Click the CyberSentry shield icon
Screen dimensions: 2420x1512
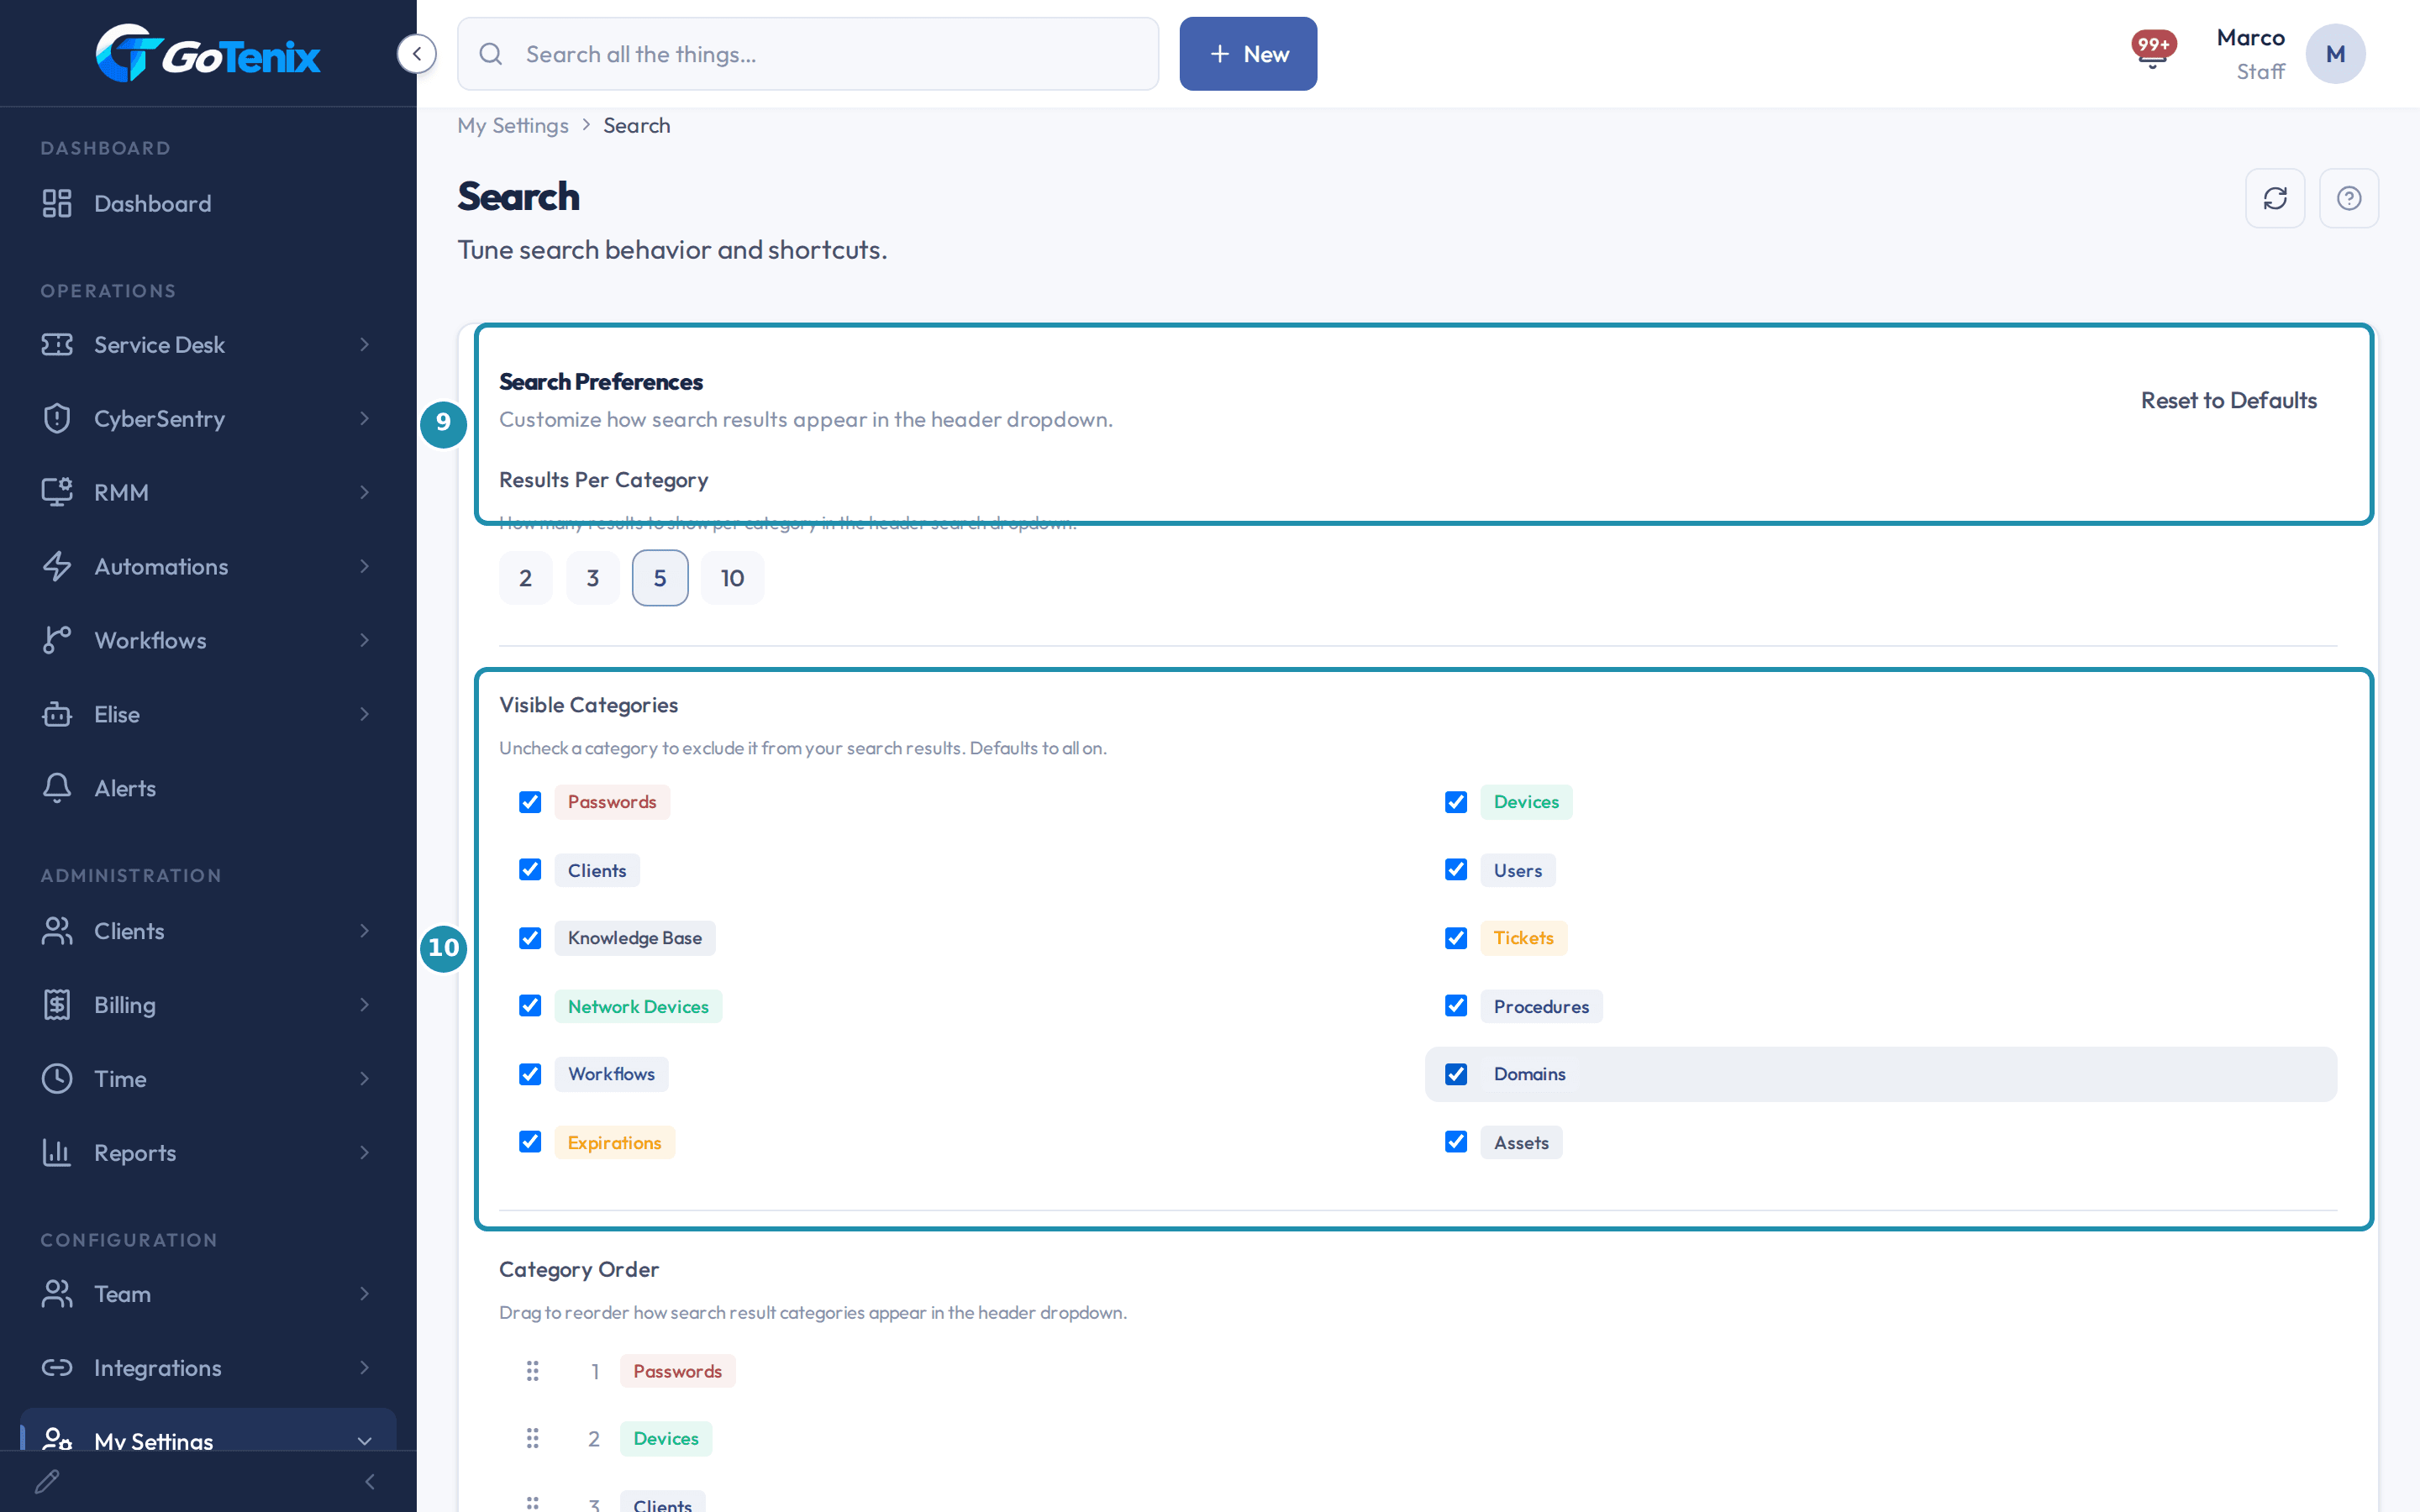[x=57, y=418]
